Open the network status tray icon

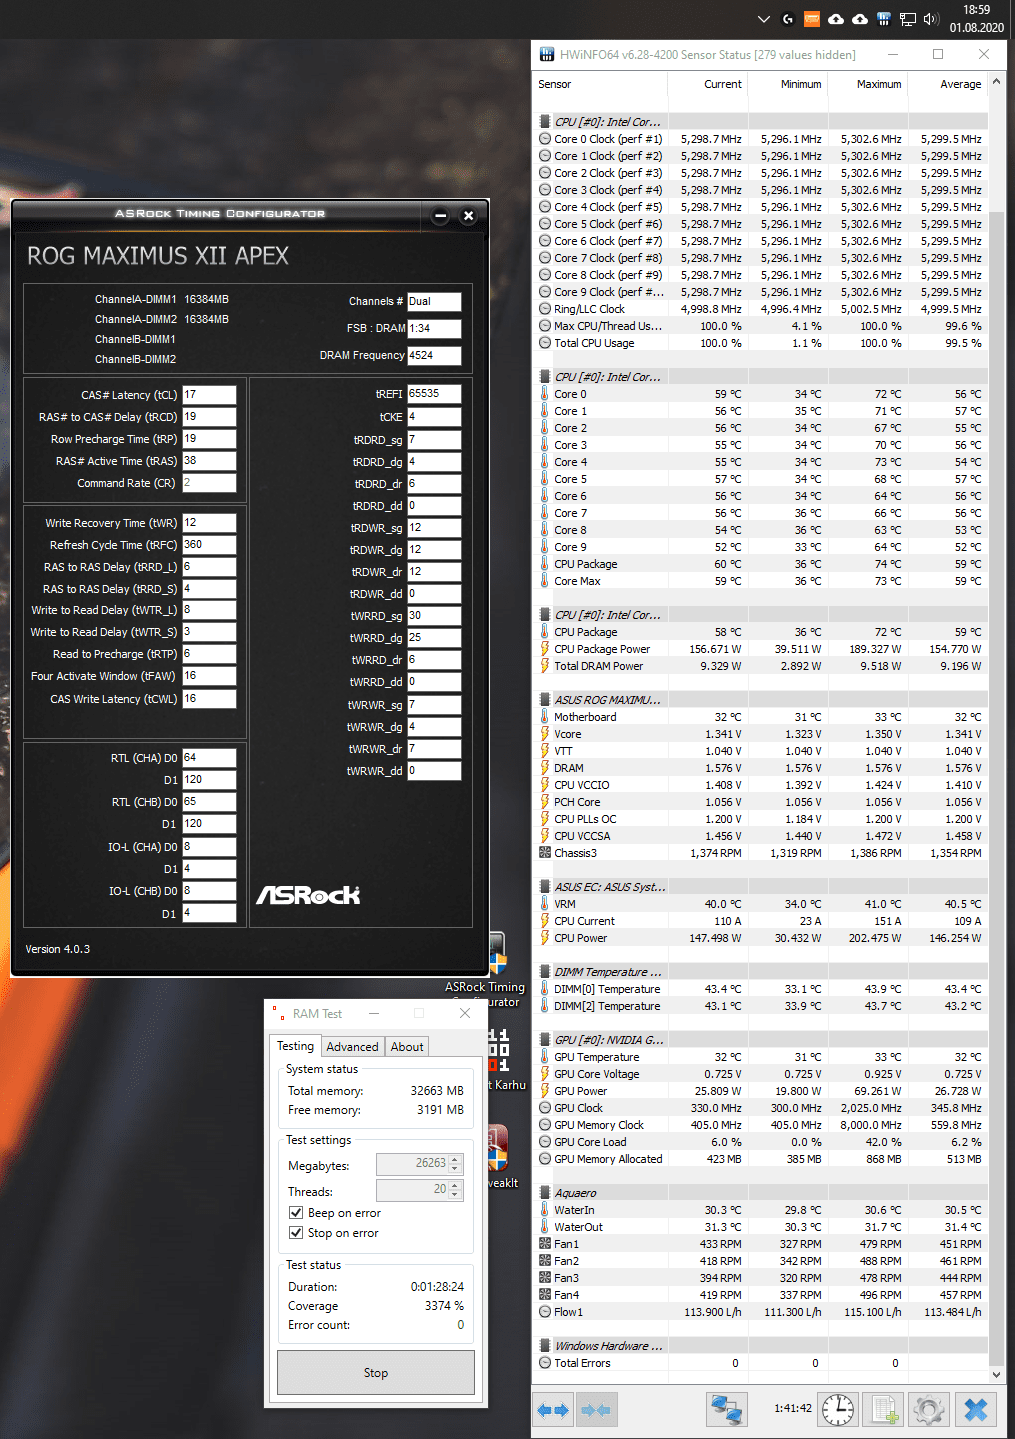(x=908, y=19)
